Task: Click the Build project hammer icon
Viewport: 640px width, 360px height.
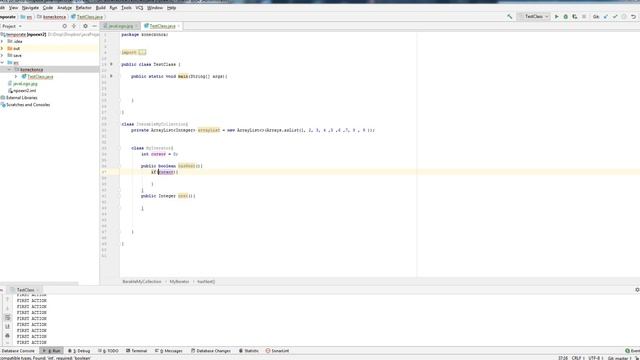Action: pos(510,17)
